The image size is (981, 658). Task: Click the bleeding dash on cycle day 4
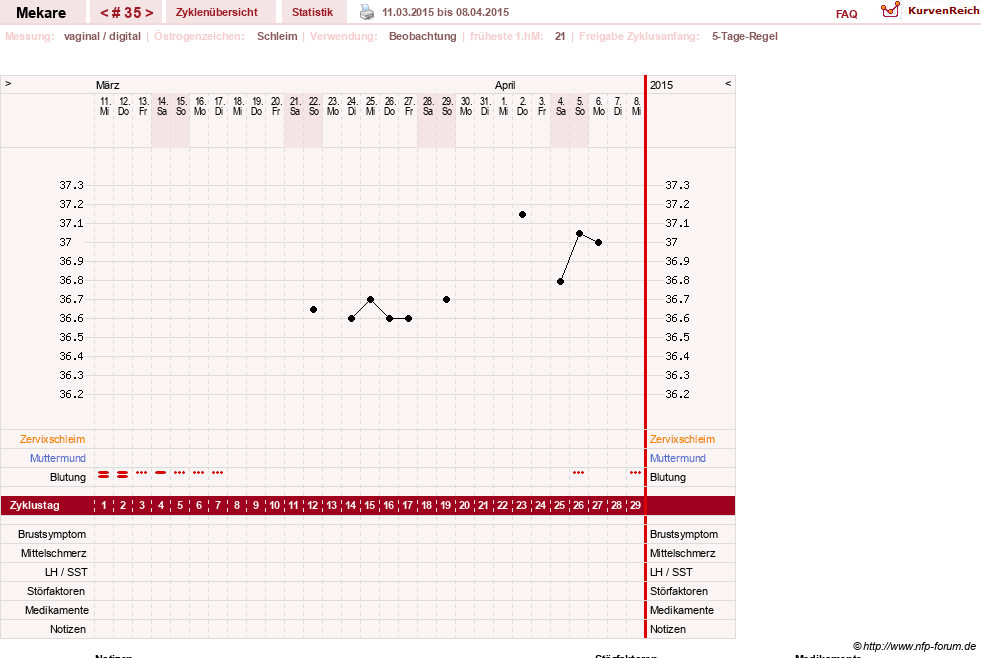[x=161, y=472]
